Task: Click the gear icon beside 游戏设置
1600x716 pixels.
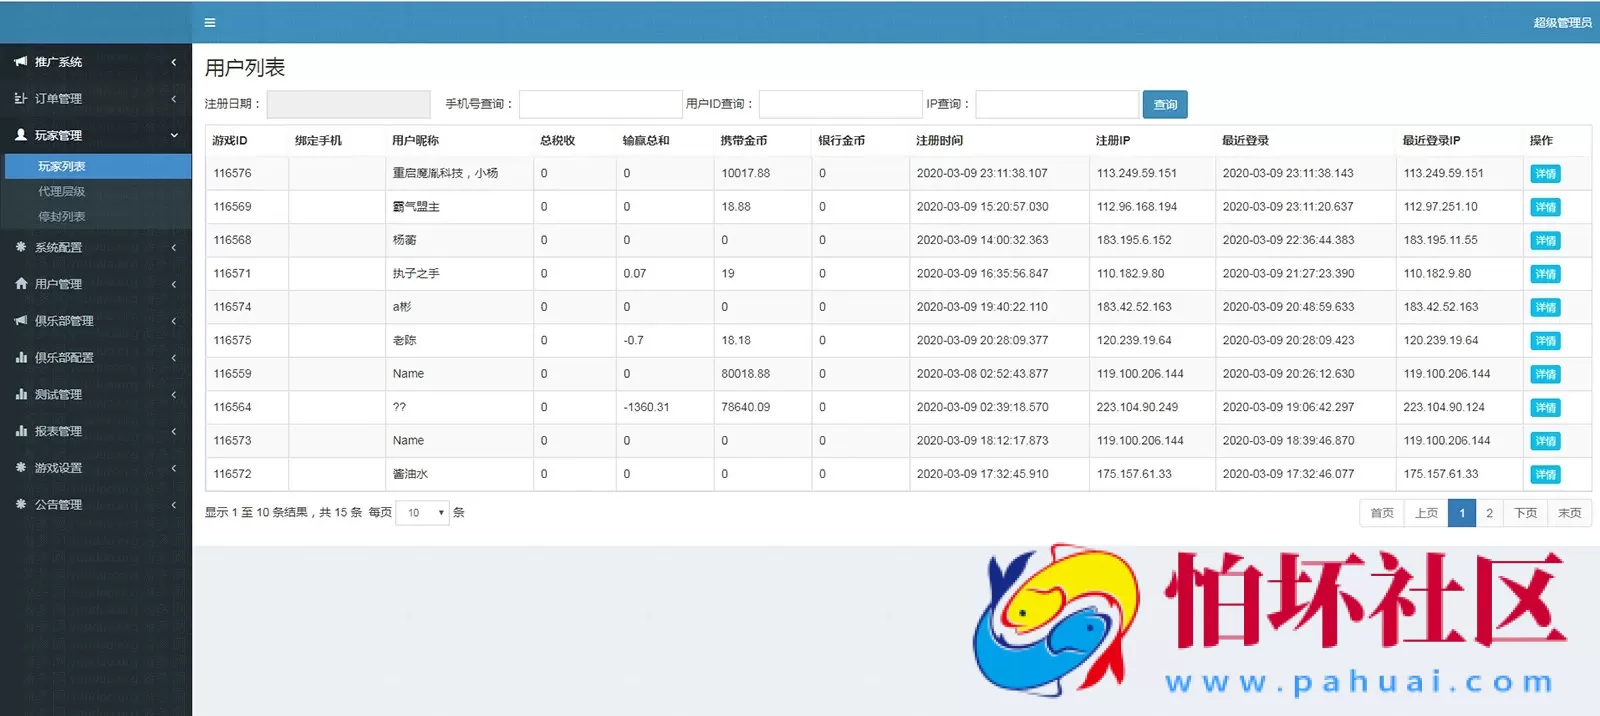Action: tap(21, 468)
